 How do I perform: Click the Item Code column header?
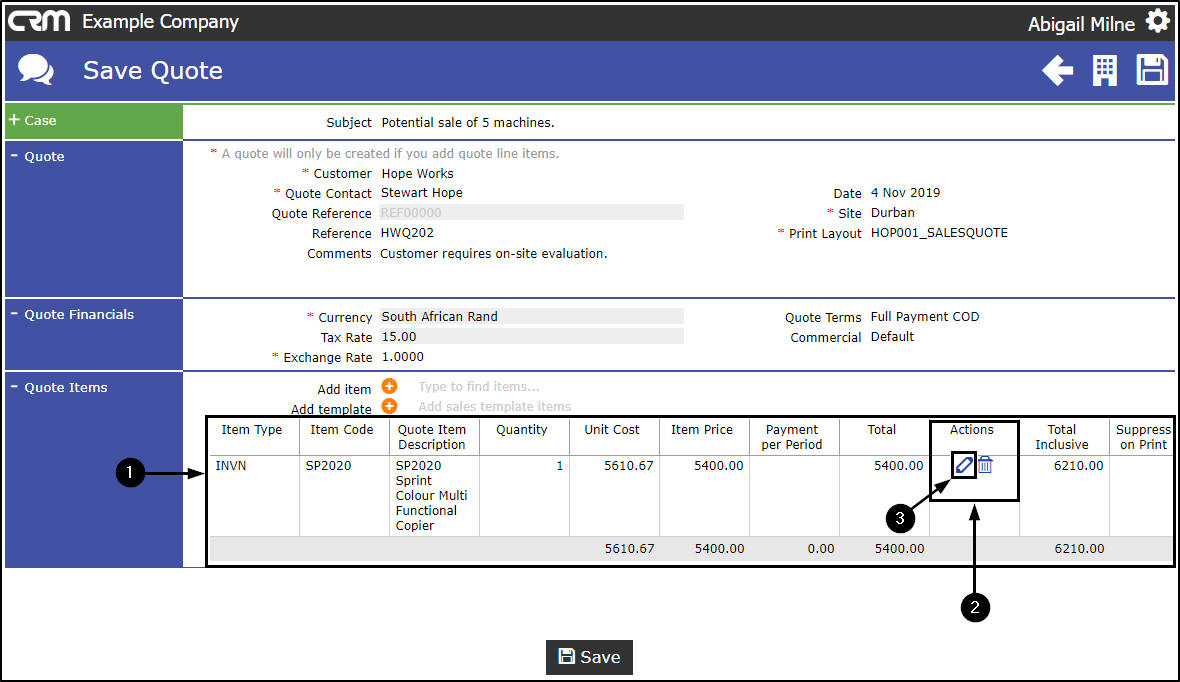tap(342, 430)
